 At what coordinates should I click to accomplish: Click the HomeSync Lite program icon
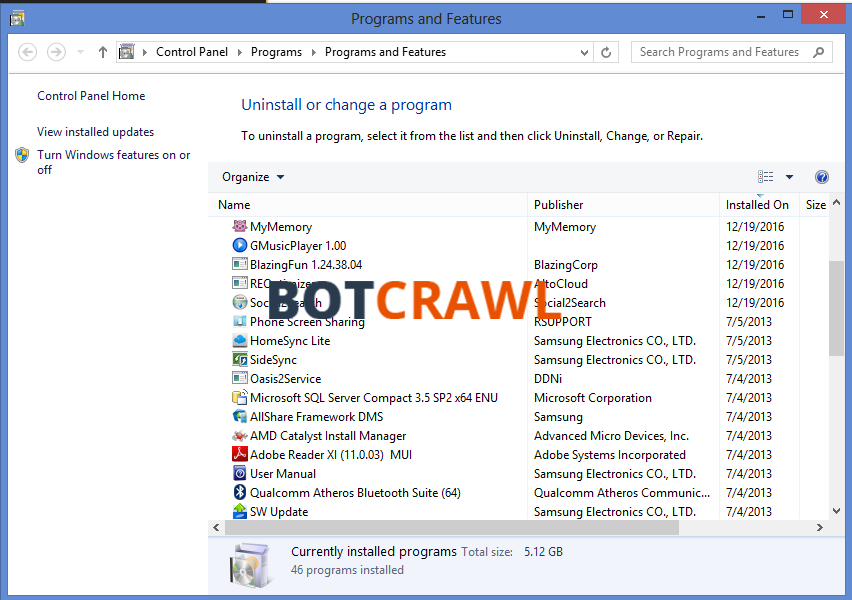(239, 340)
